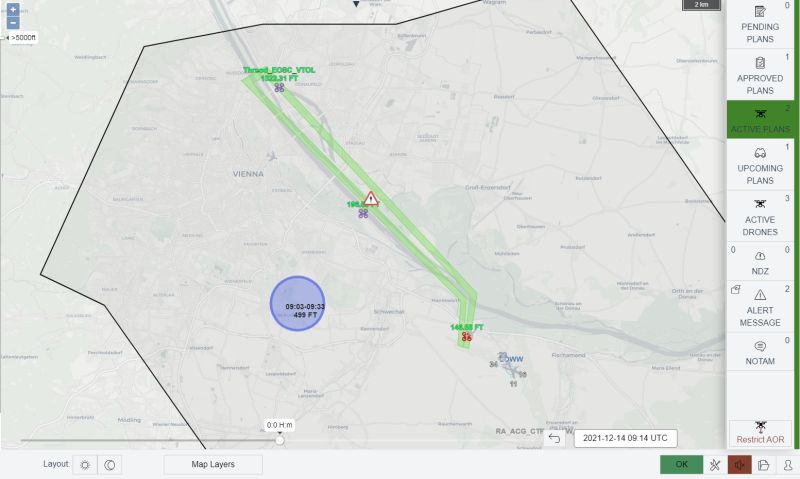Viewport: 800px width, 479px height.
Task: Reset time with the undo arrow icon
Action: coord(555,438)
